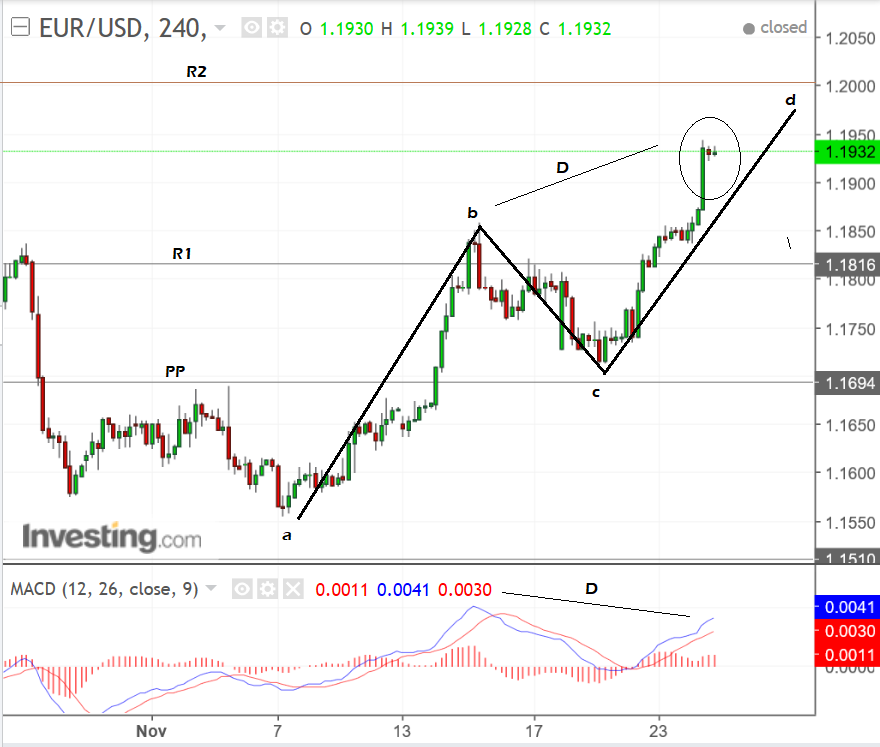Click the red 0.0030 signal axis label
Screen dimensions: 880x747
click(847, 631)
